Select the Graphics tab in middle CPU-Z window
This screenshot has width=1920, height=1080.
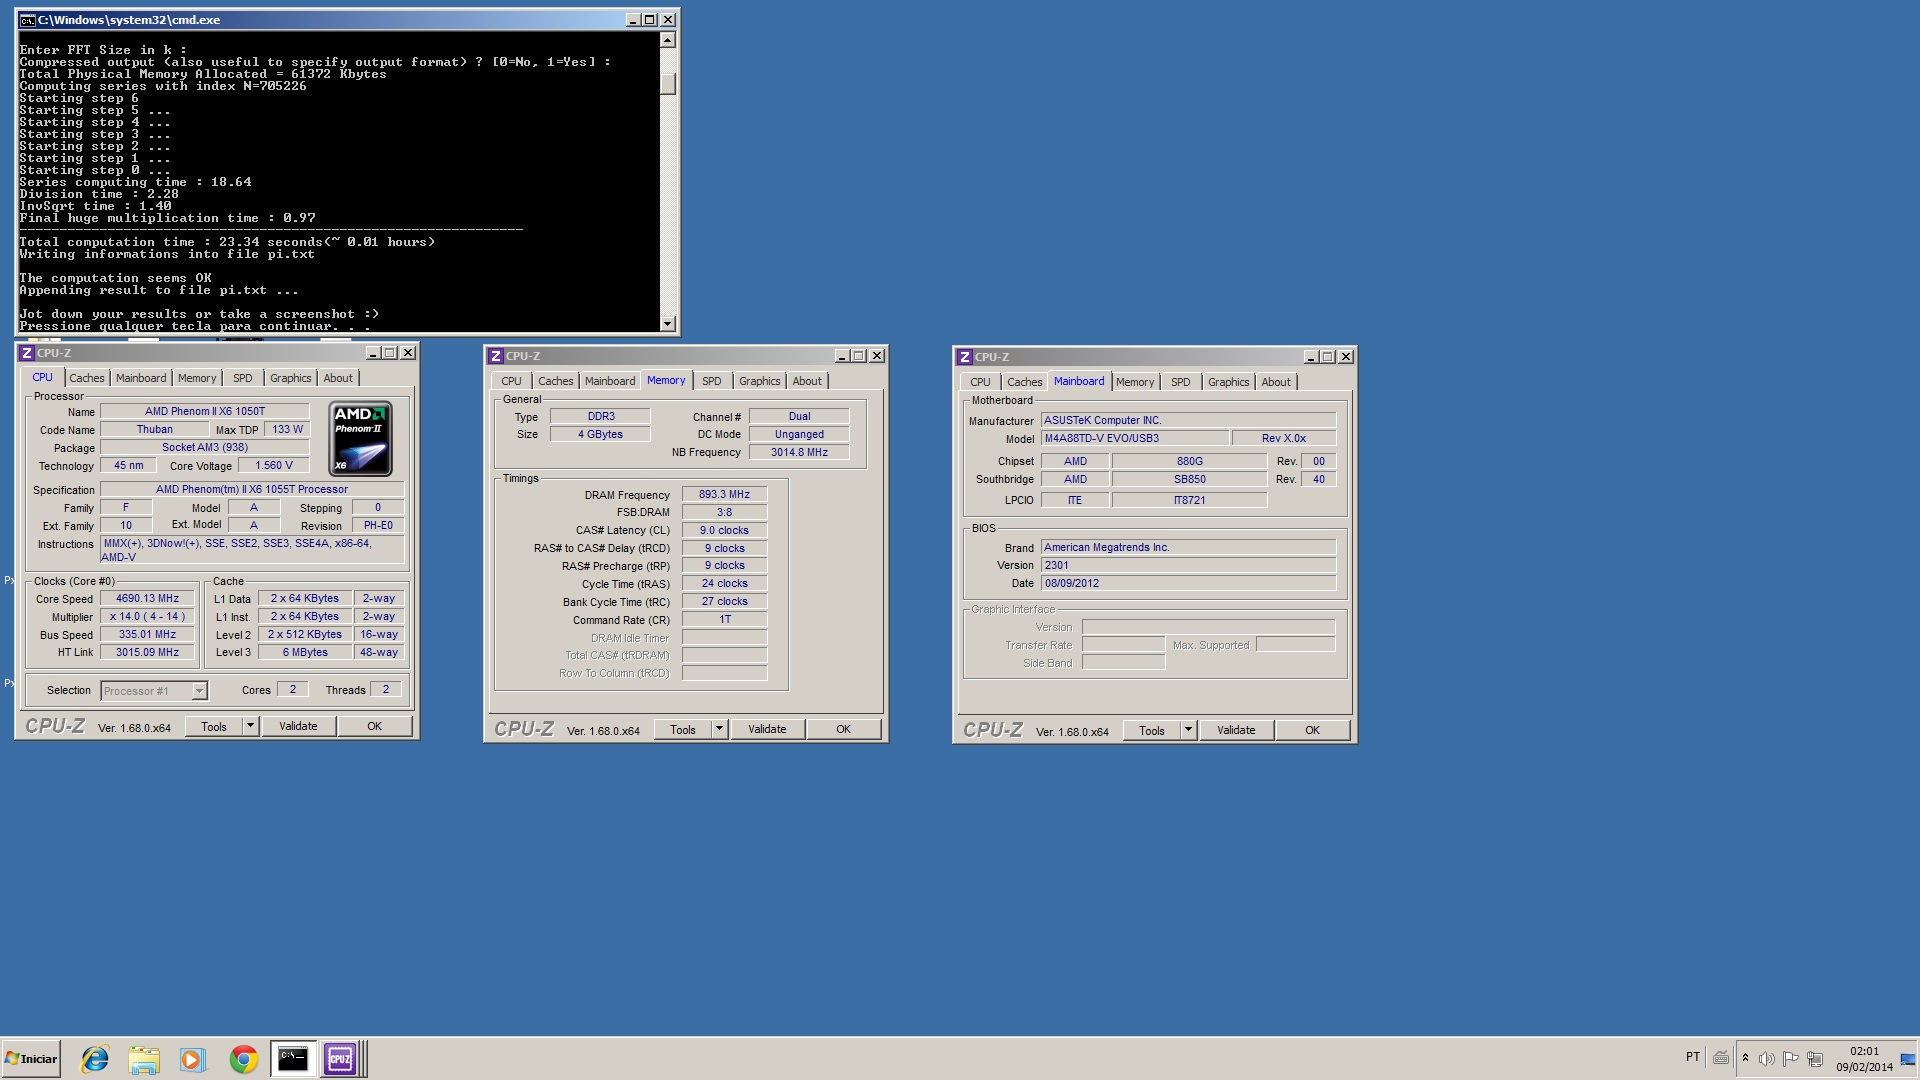coord(760,381)
